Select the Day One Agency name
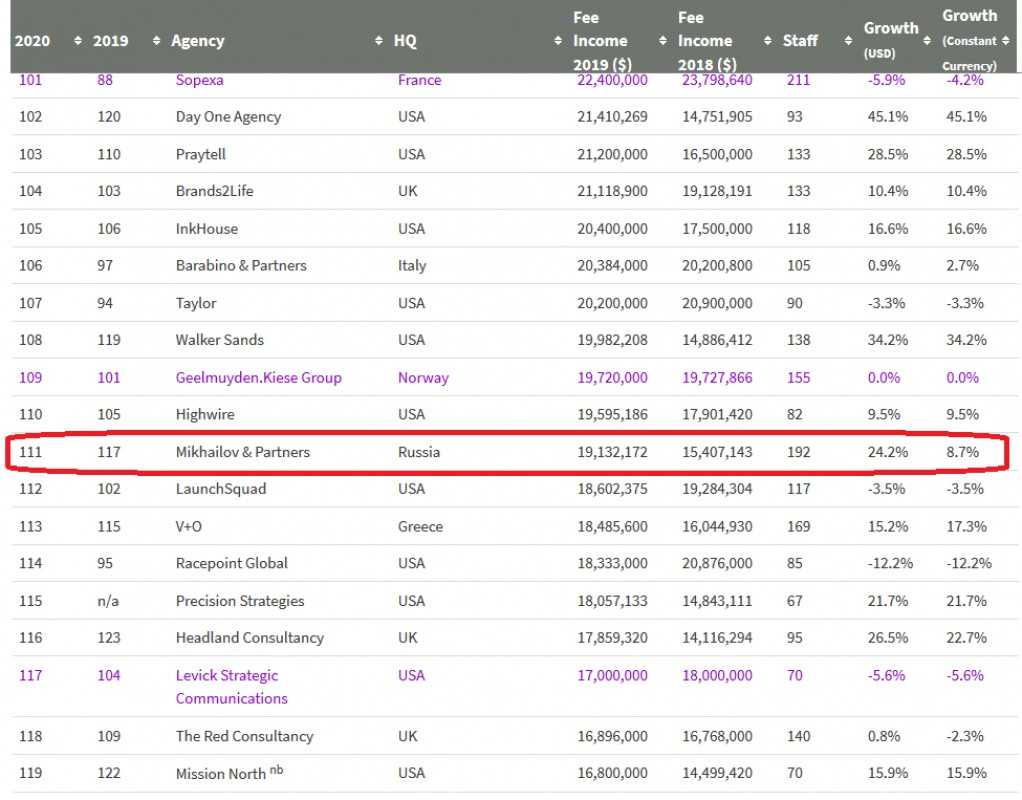Image resolution: width=1022 pixels, height=800 pixels. click(228, 117)
